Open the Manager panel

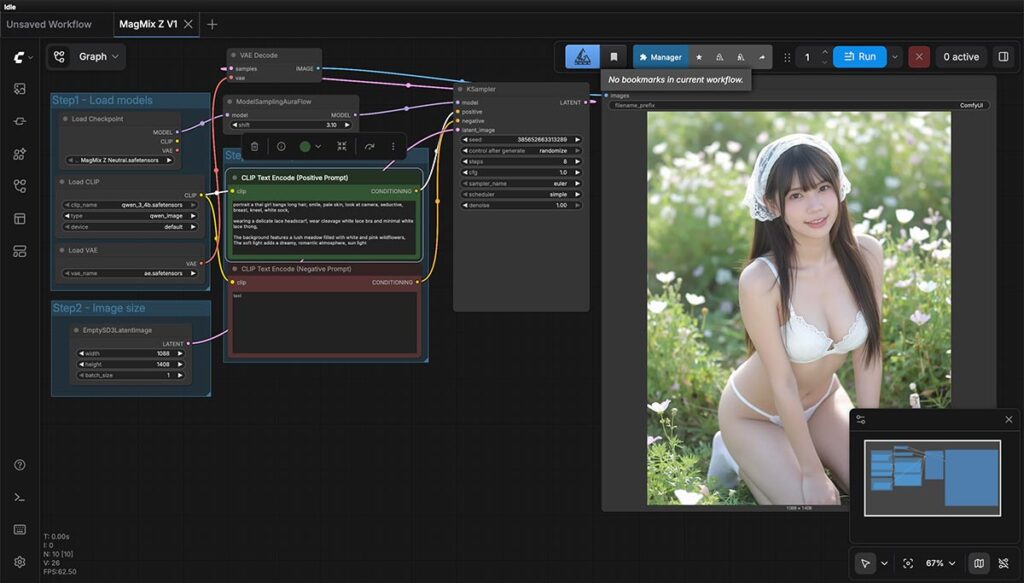click(660, 57)
